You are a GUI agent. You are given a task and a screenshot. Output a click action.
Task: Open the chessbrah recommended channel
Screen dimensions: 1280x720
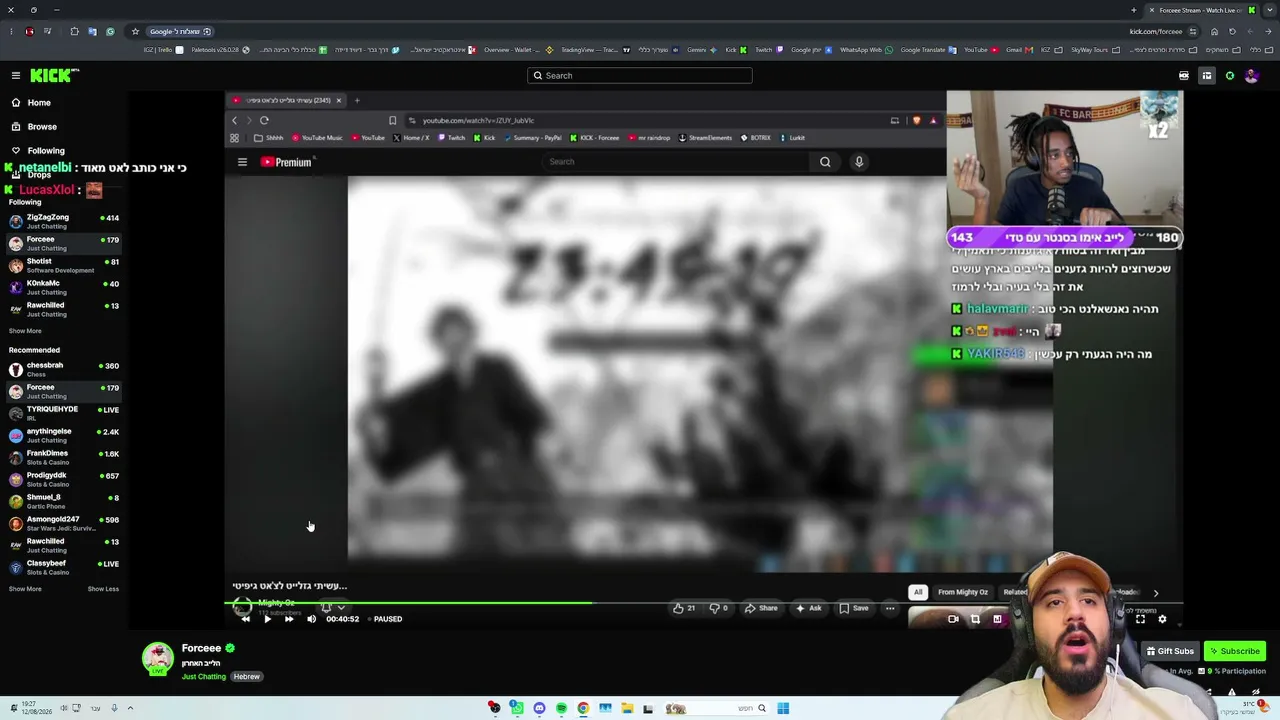[x=64, y=369]
